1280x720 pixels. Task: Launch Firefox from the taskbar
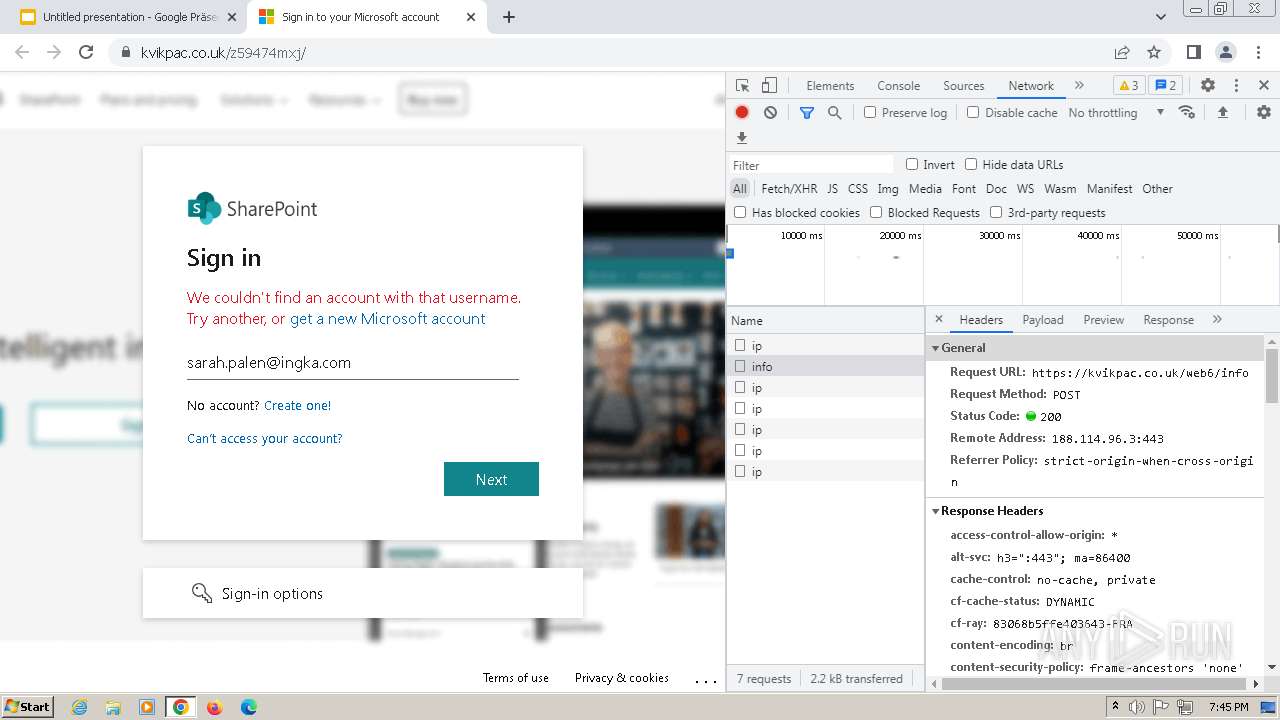(214, 707)
